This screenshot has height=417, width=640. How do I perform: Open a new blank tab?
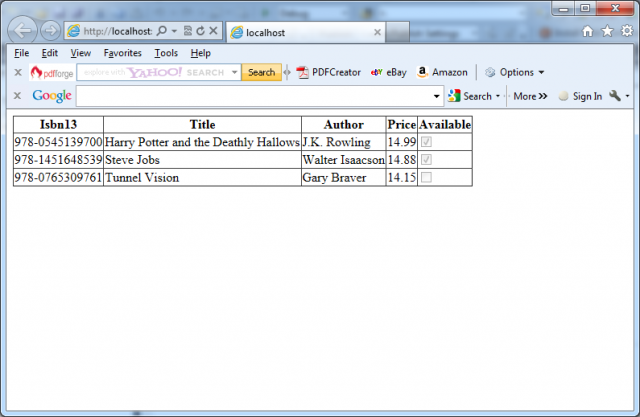click(x=397, y=32)
